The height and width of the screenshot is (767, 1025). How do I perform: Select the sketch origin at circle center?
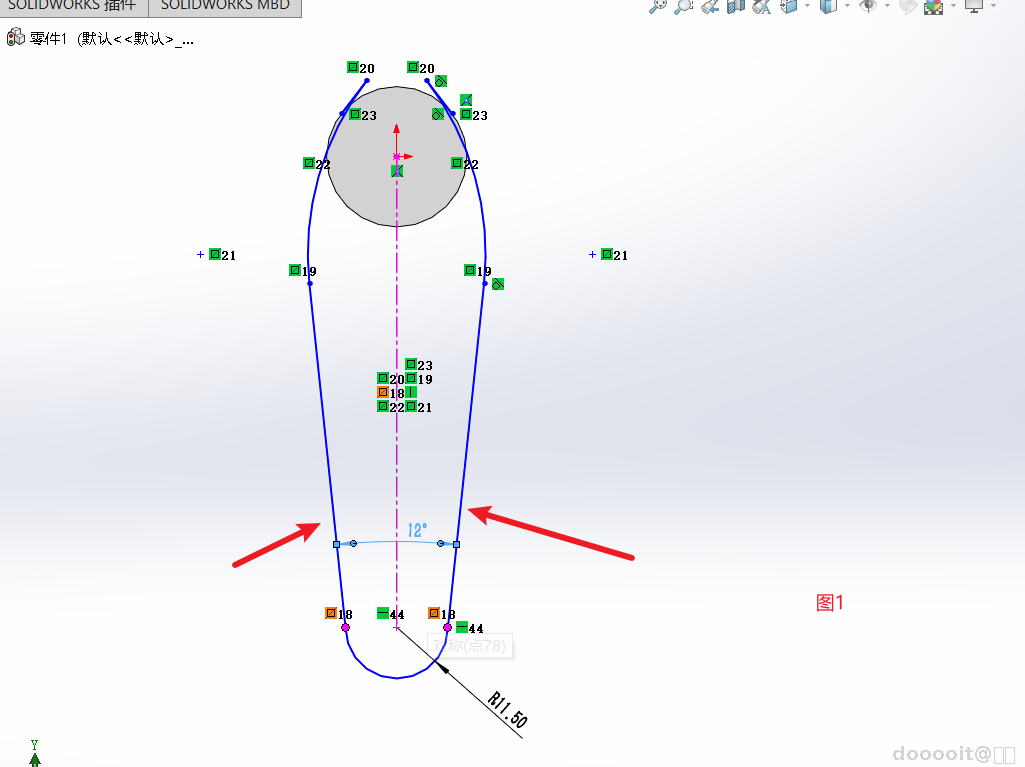396,156
